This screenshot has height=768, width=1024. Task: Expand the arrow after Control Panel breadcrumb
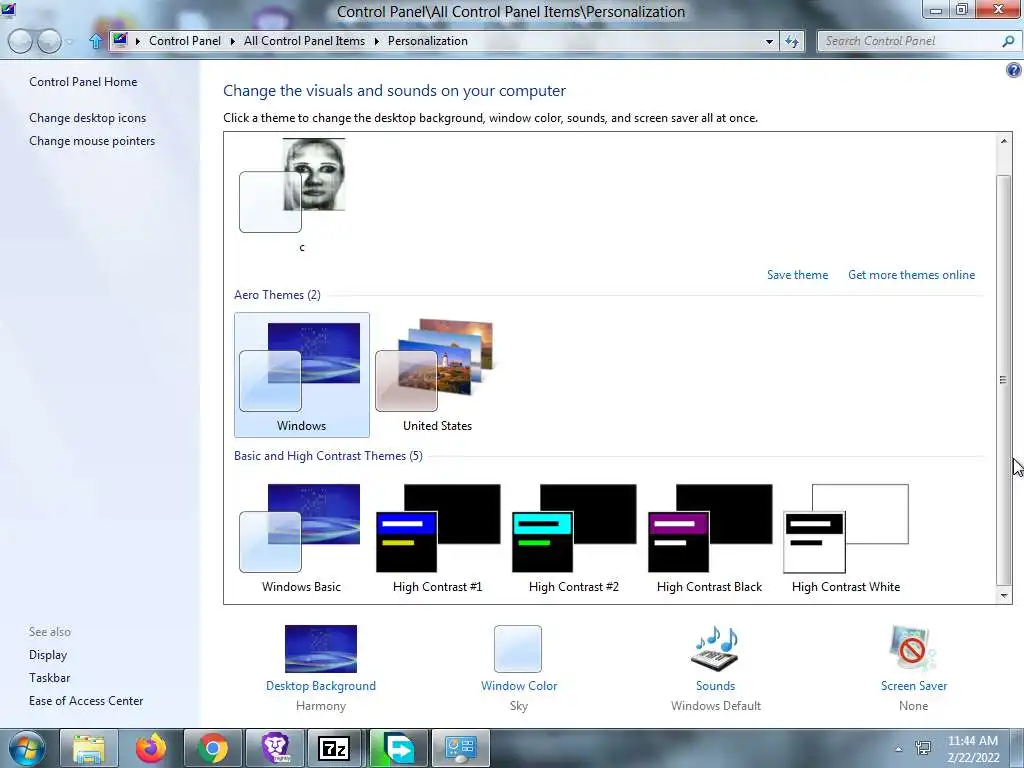point(232,41)
